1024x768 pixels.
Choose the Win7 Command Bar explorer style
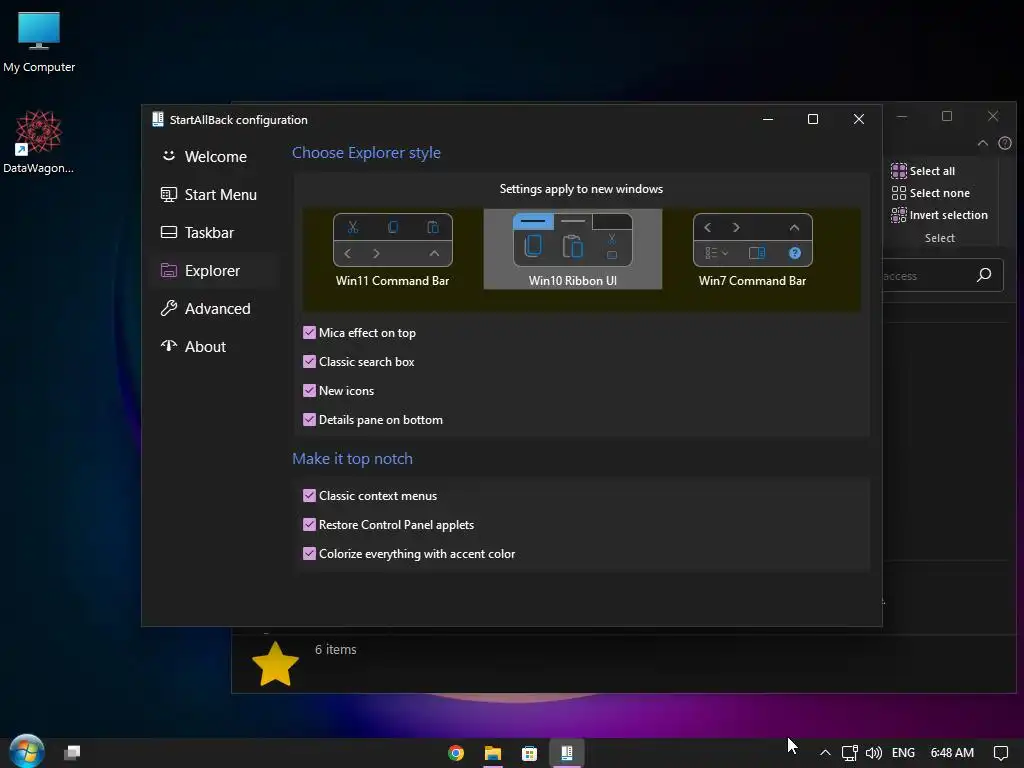[x=752, y=249]
